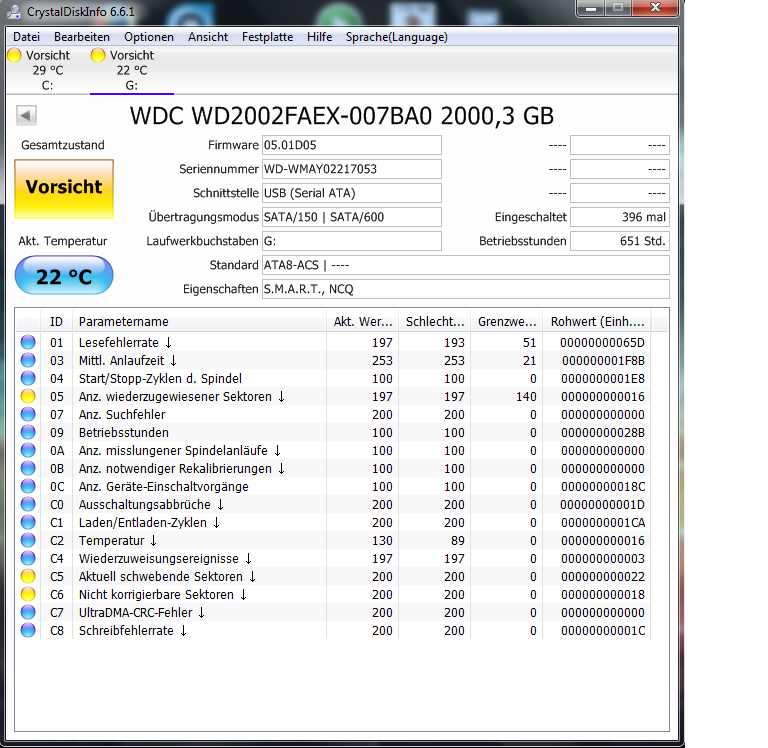Click raw value 00000000065D of Lesefehlerrate
This screenshot has height=748, width=768.
tap(602, 342)
